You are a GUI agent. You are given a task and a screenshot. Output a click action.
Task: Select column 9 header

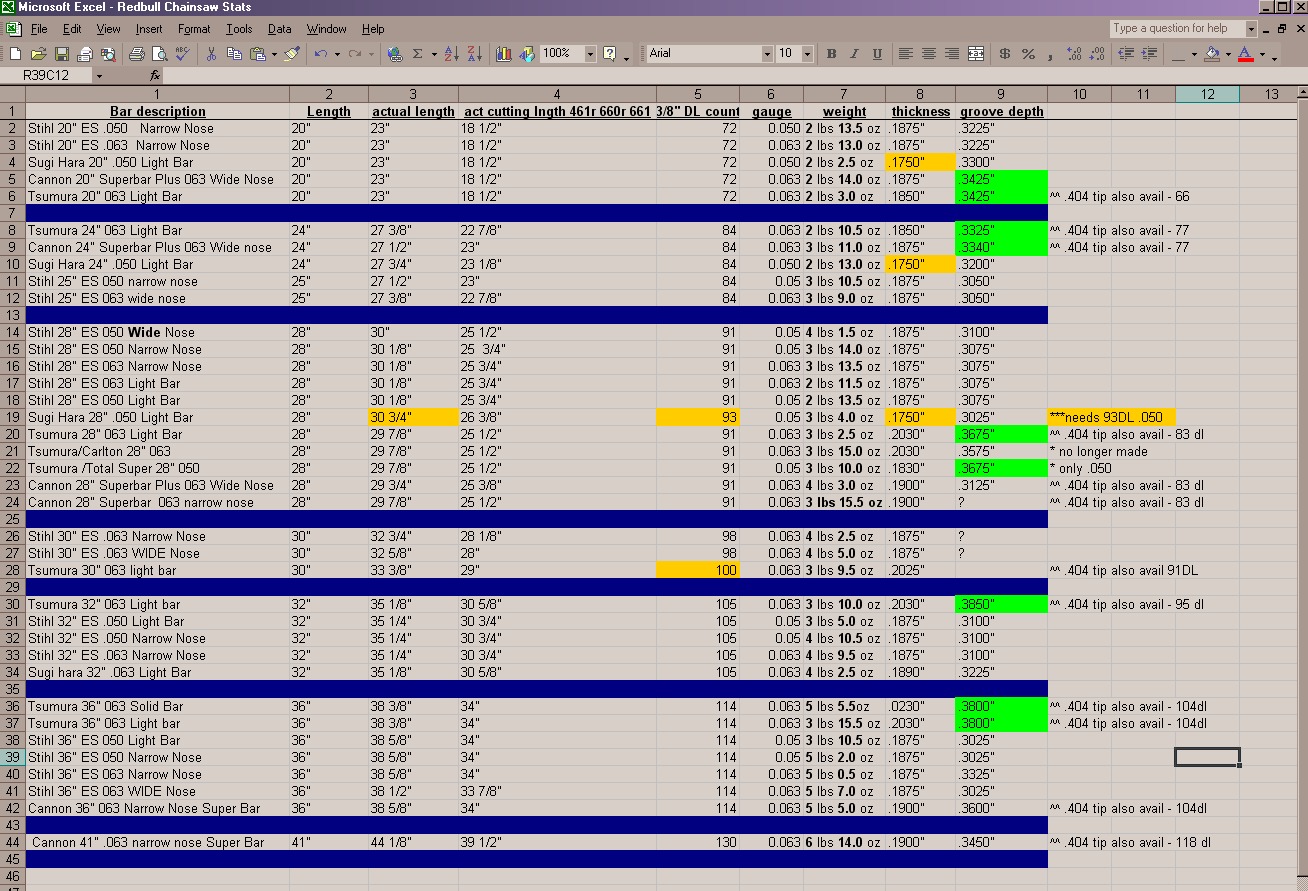coord(1001,94)
